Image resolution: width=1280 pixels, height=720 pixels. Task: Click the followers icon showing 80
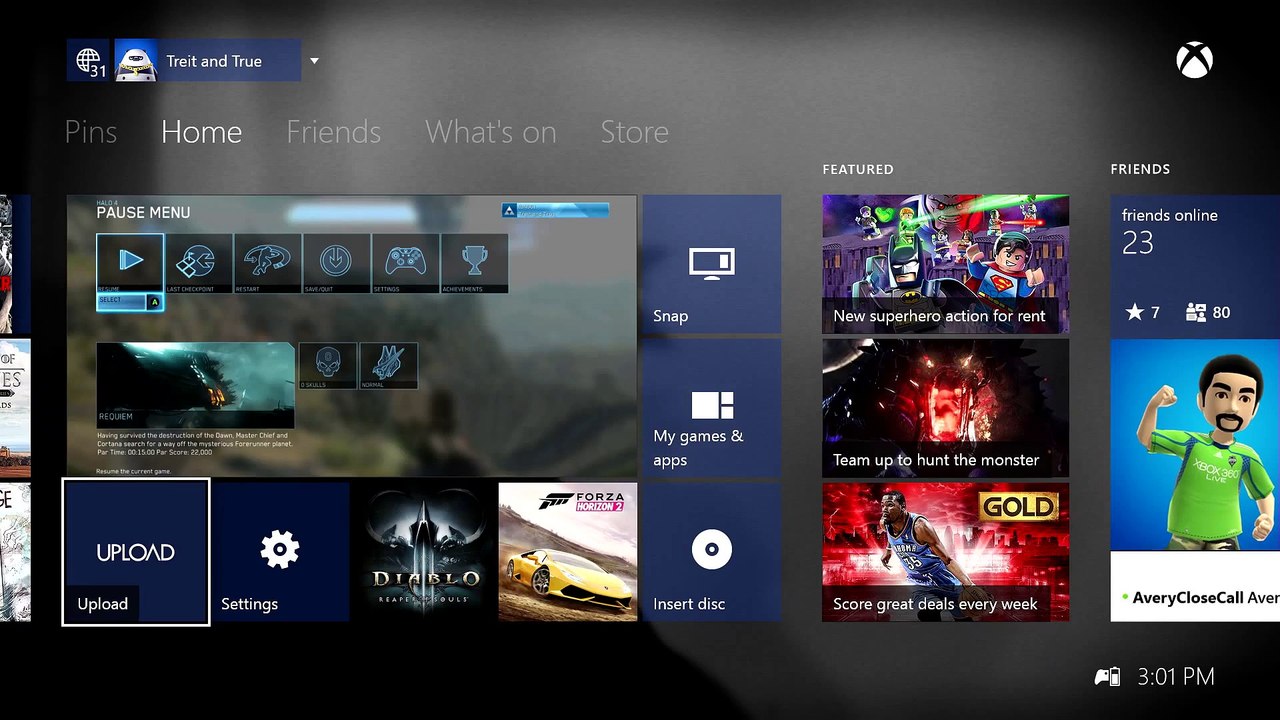pyautogui.click(x=1208, y=313)
